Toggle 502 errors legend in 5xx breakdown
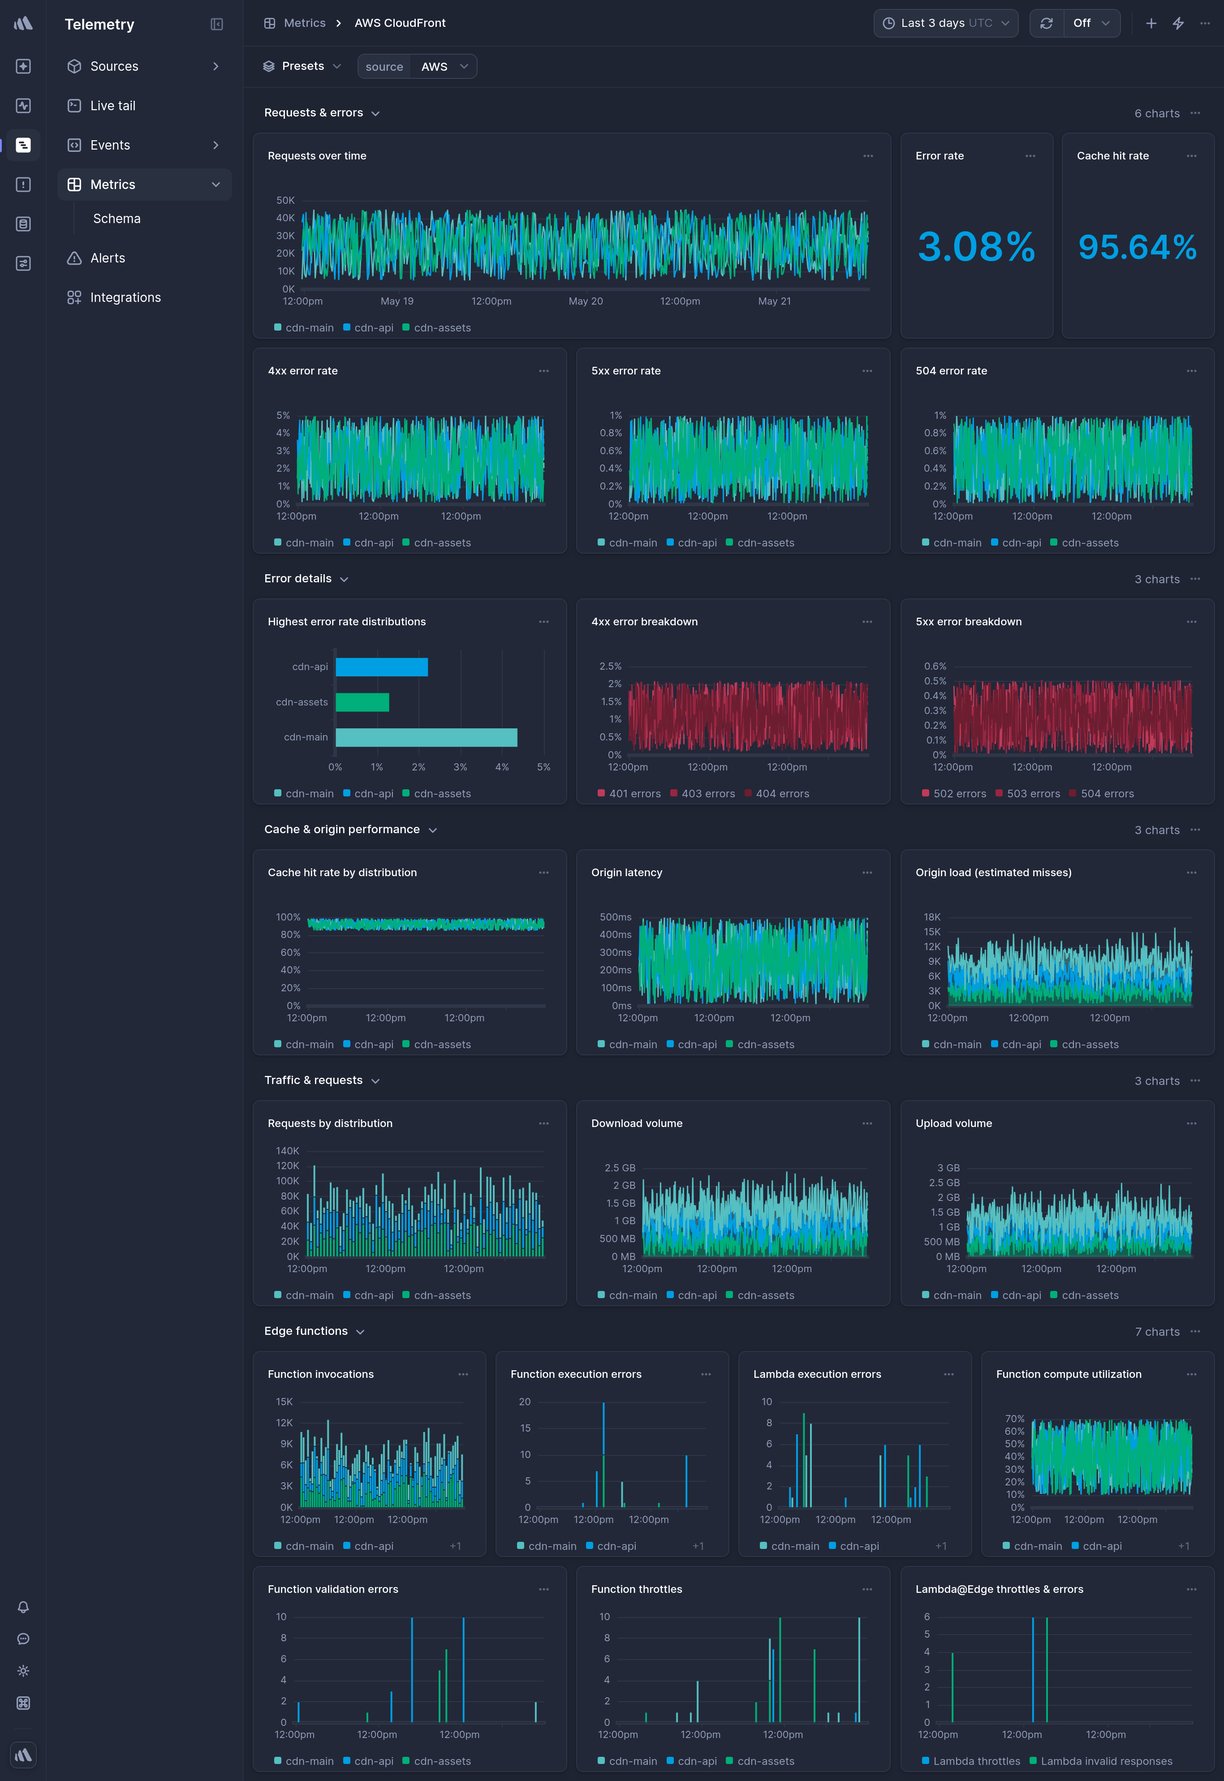1224x1781 pixels. [x=954, y=794]
